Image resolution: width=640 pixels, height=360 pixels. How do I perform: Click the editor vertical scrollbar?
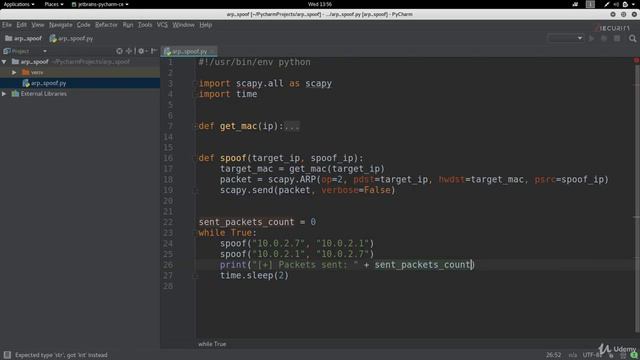(x=637, y=200)
